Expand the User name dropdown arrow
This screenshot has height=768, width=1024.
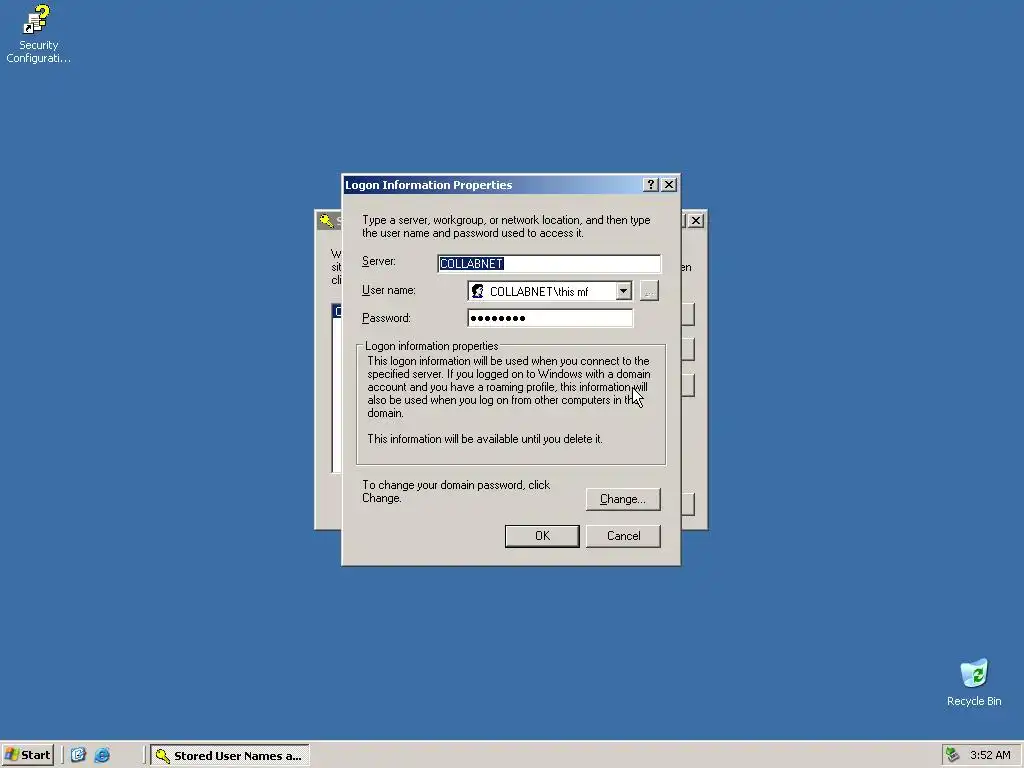[x=623, y=291]
